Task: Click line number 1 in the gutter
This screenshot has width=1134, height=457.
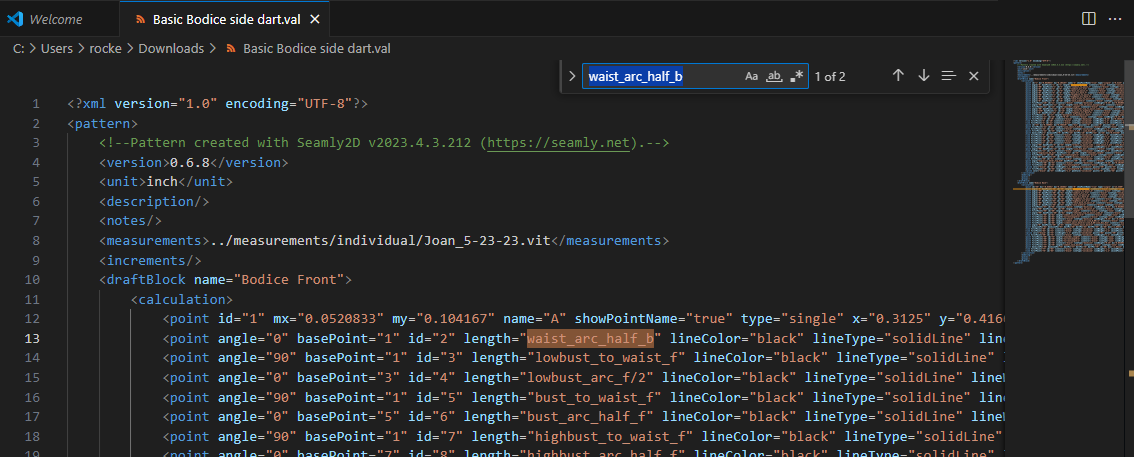Action: 36,103
